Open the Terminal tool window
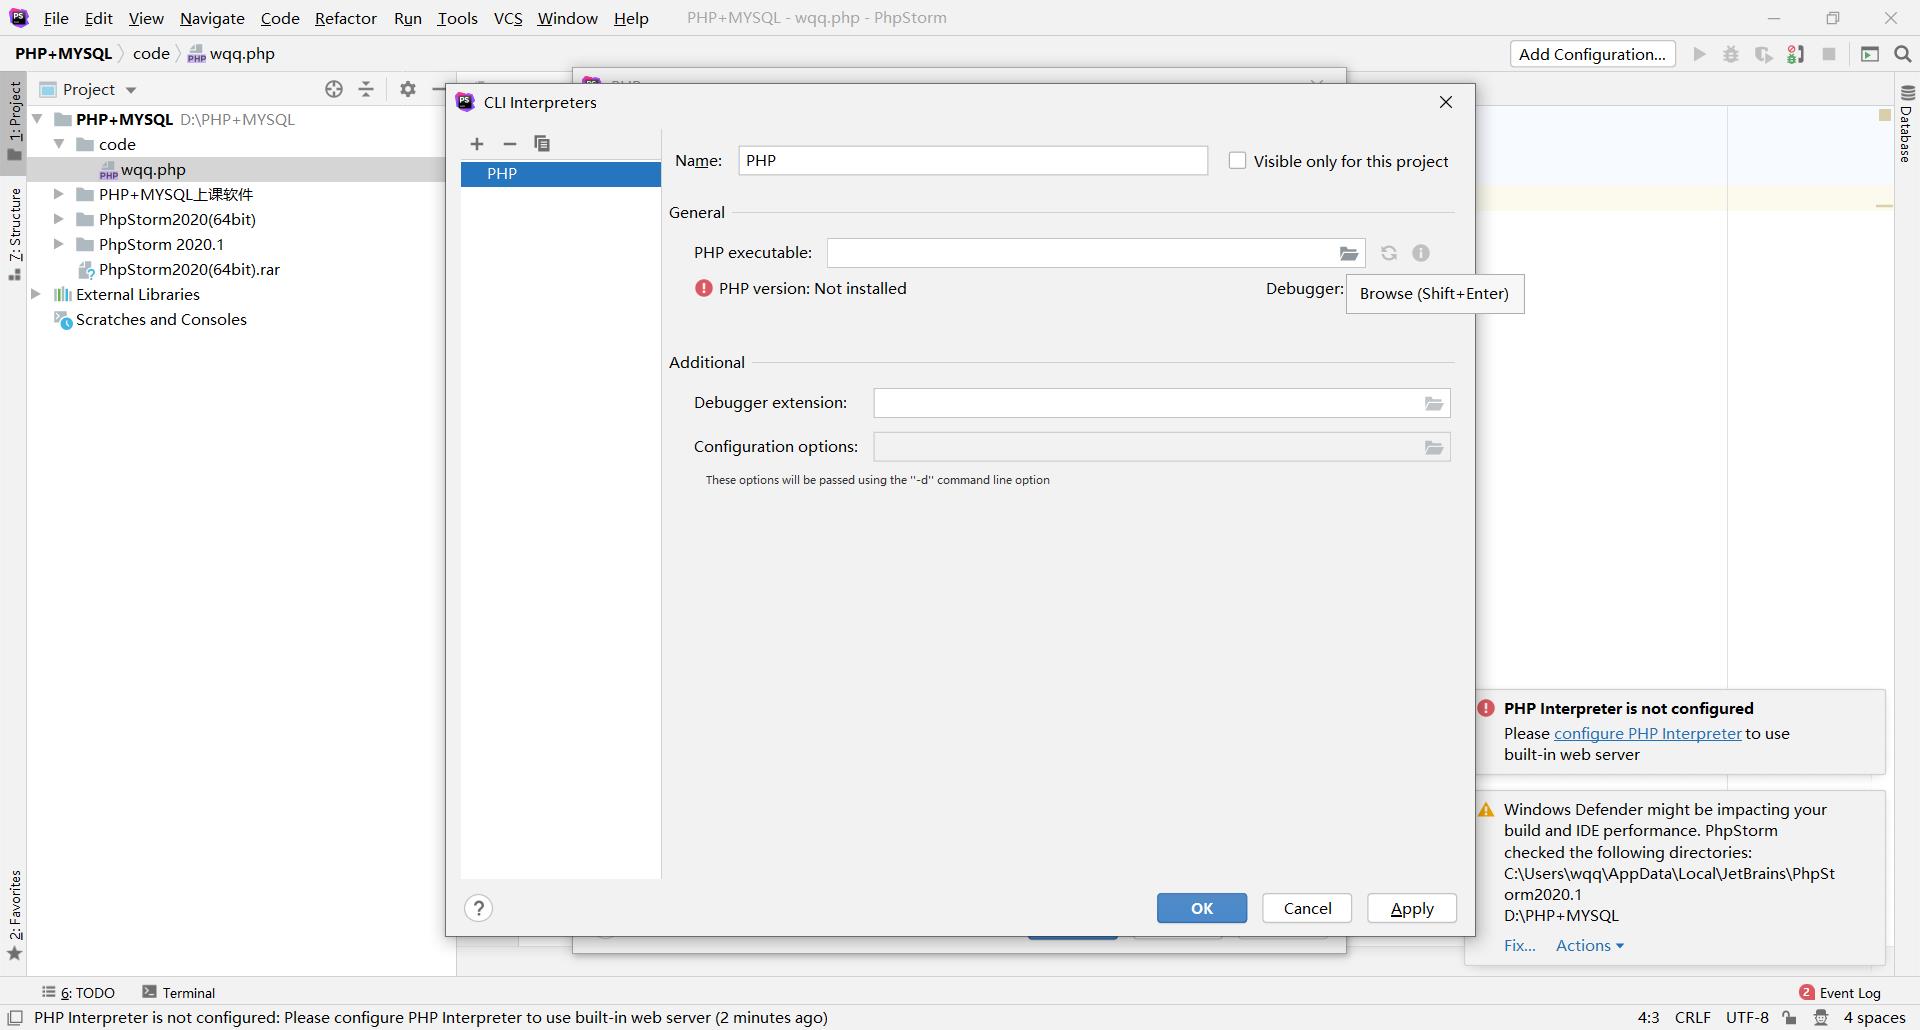This screenshot has height=1030, width=1920. (179, 993)
